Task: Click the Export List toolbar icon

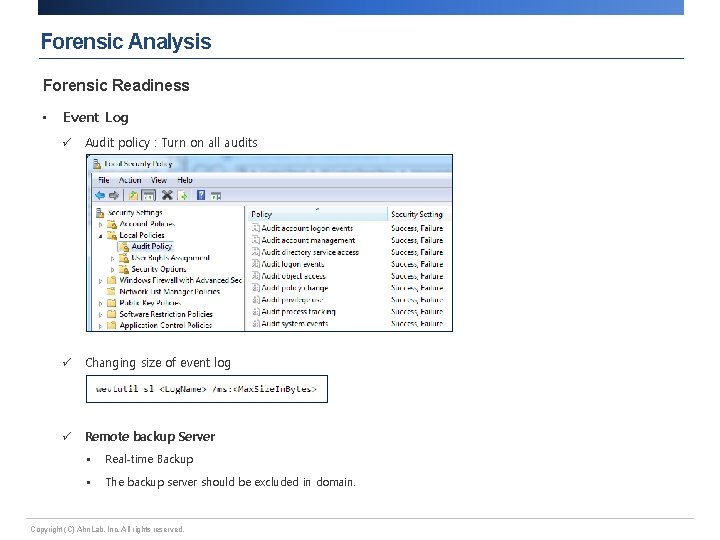Action: point(183,196)
